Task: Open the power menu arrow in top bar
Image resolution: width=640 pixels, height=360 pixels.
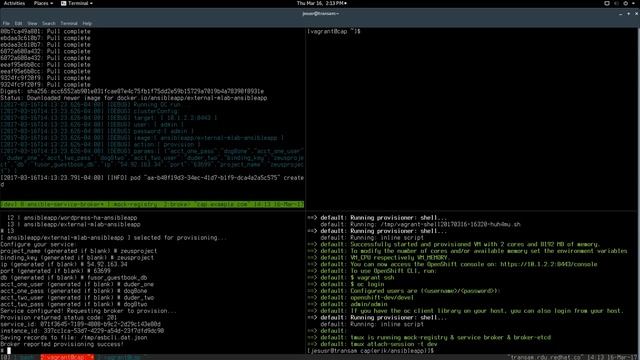Action: (634, 3)
